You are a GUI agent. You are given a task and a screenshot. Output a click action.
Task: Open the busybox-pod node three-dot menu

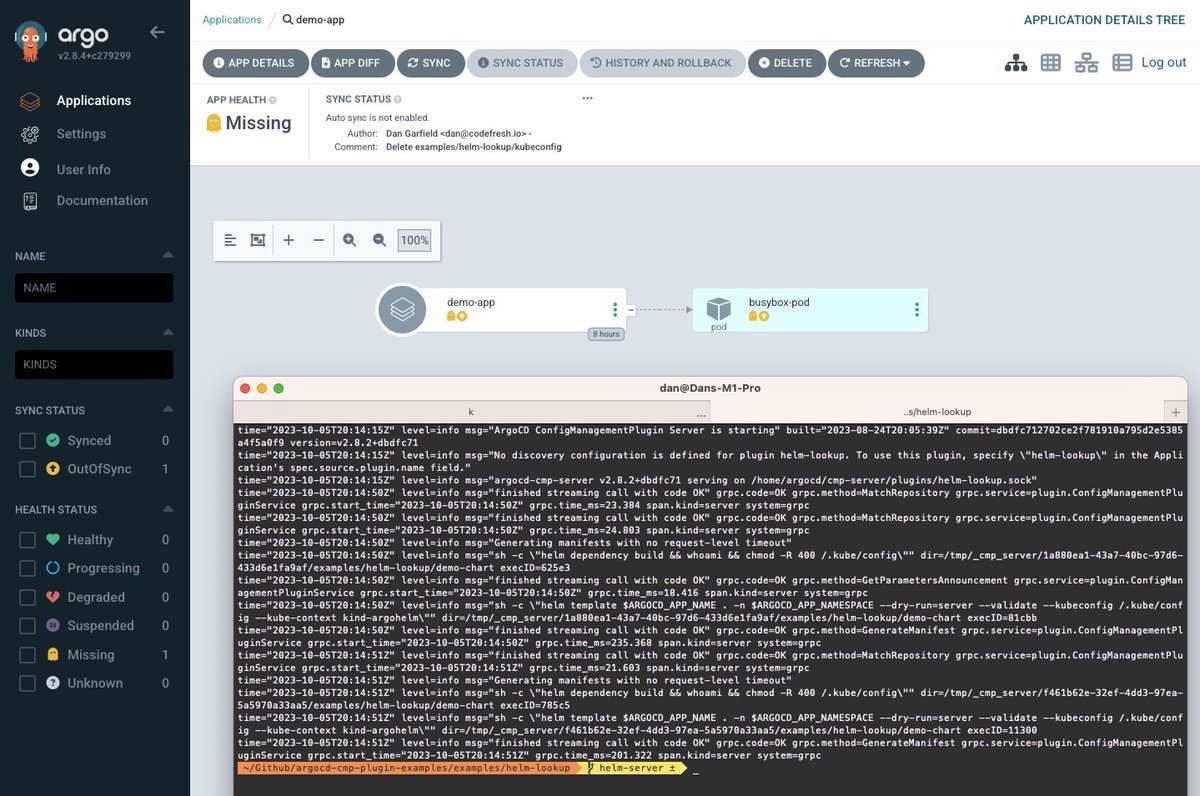click(916, 310)
